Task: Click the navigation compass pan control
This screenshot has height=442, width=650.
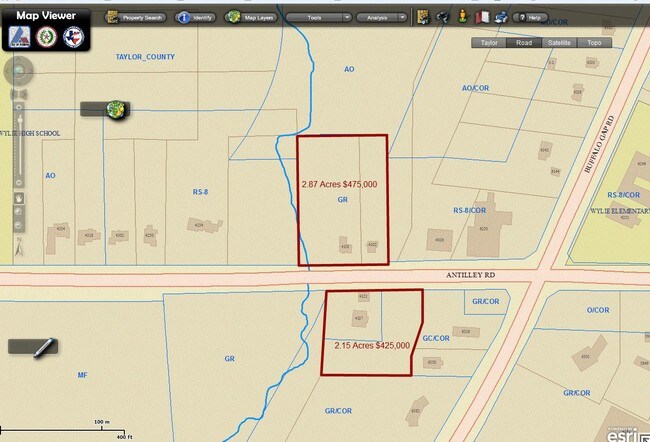Action: 18,69
